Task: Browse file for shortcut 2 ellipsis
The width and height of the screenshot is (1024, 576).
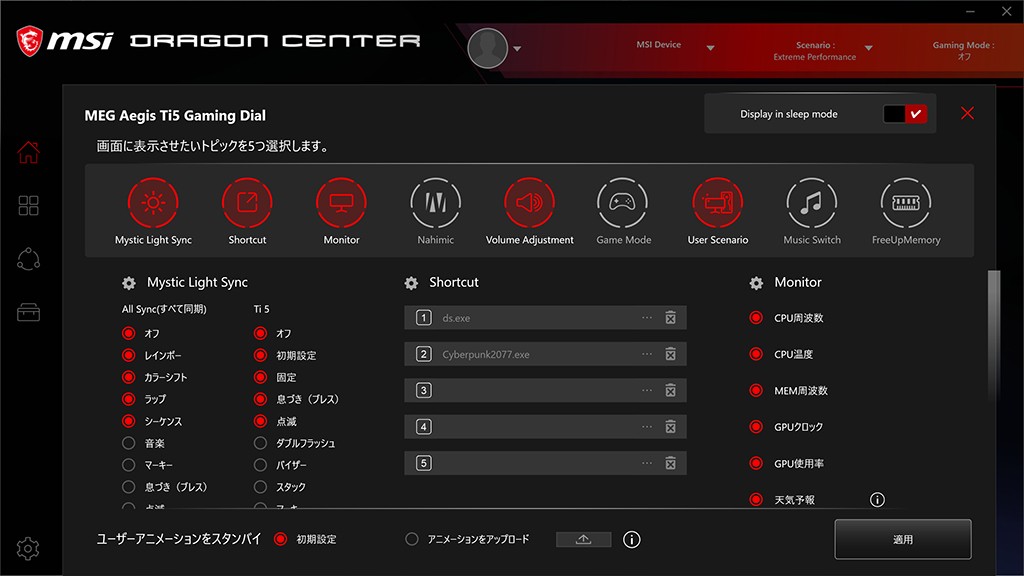Action: tap(647, 354)
